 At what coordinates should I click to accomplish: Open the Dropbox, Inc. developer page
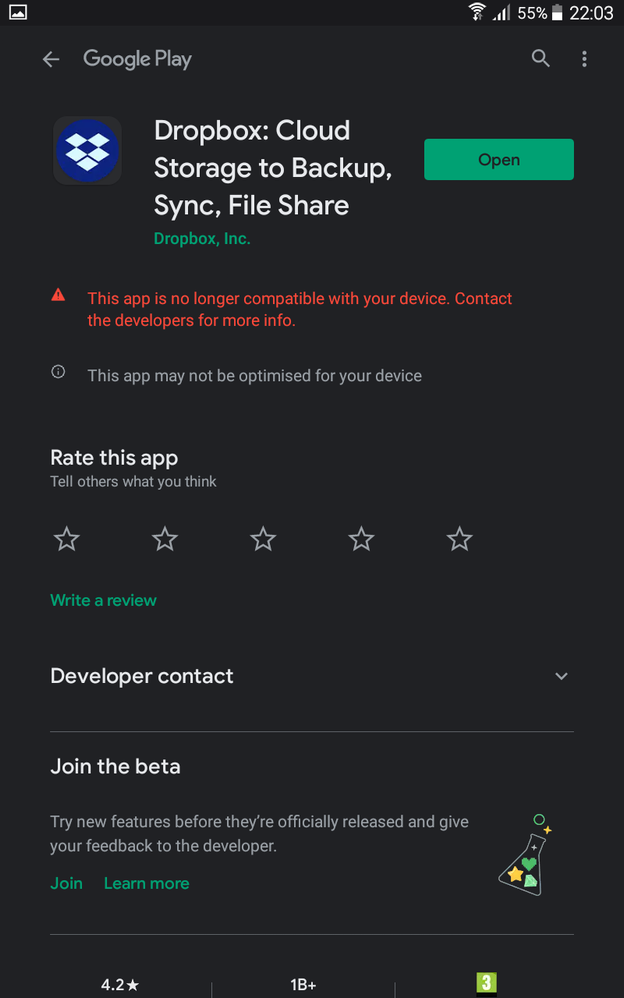tap(202, 239)
